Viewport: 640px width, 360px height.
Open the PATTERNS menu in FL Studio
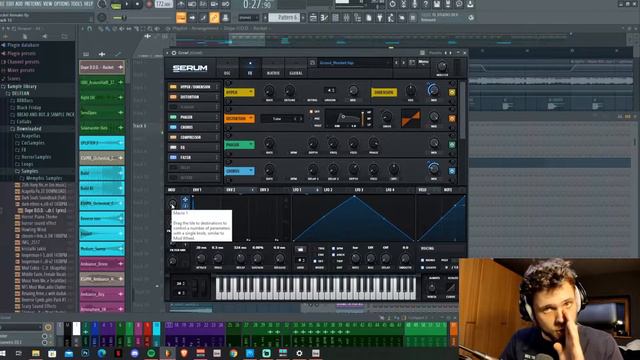click(34, 4)
